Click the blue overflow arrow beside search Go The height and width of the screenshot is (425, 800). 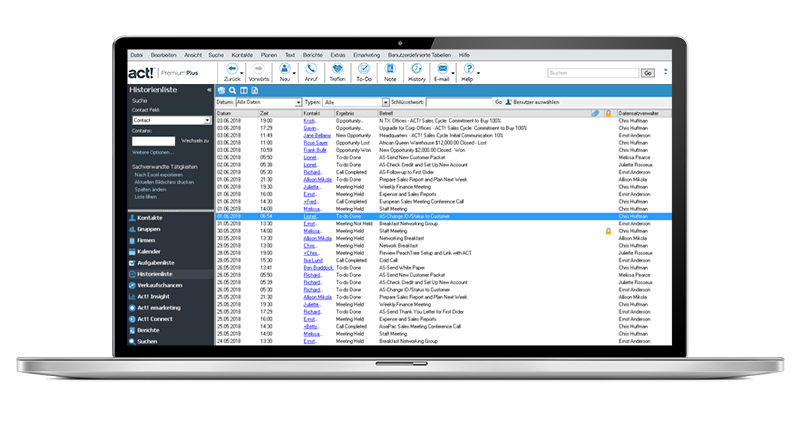pyautogui.click(x=665, y=72)
